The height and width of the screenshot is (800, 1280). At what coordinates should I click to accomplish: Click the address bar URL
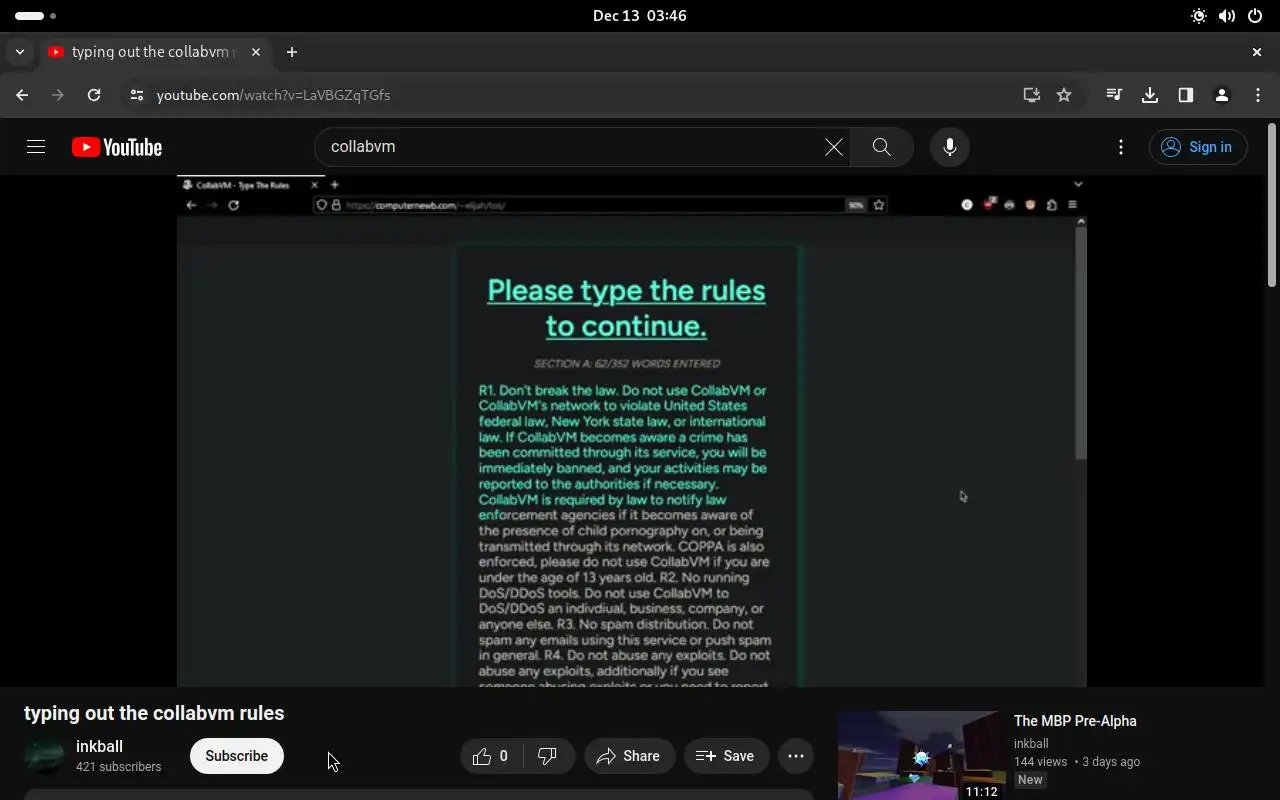274,95
